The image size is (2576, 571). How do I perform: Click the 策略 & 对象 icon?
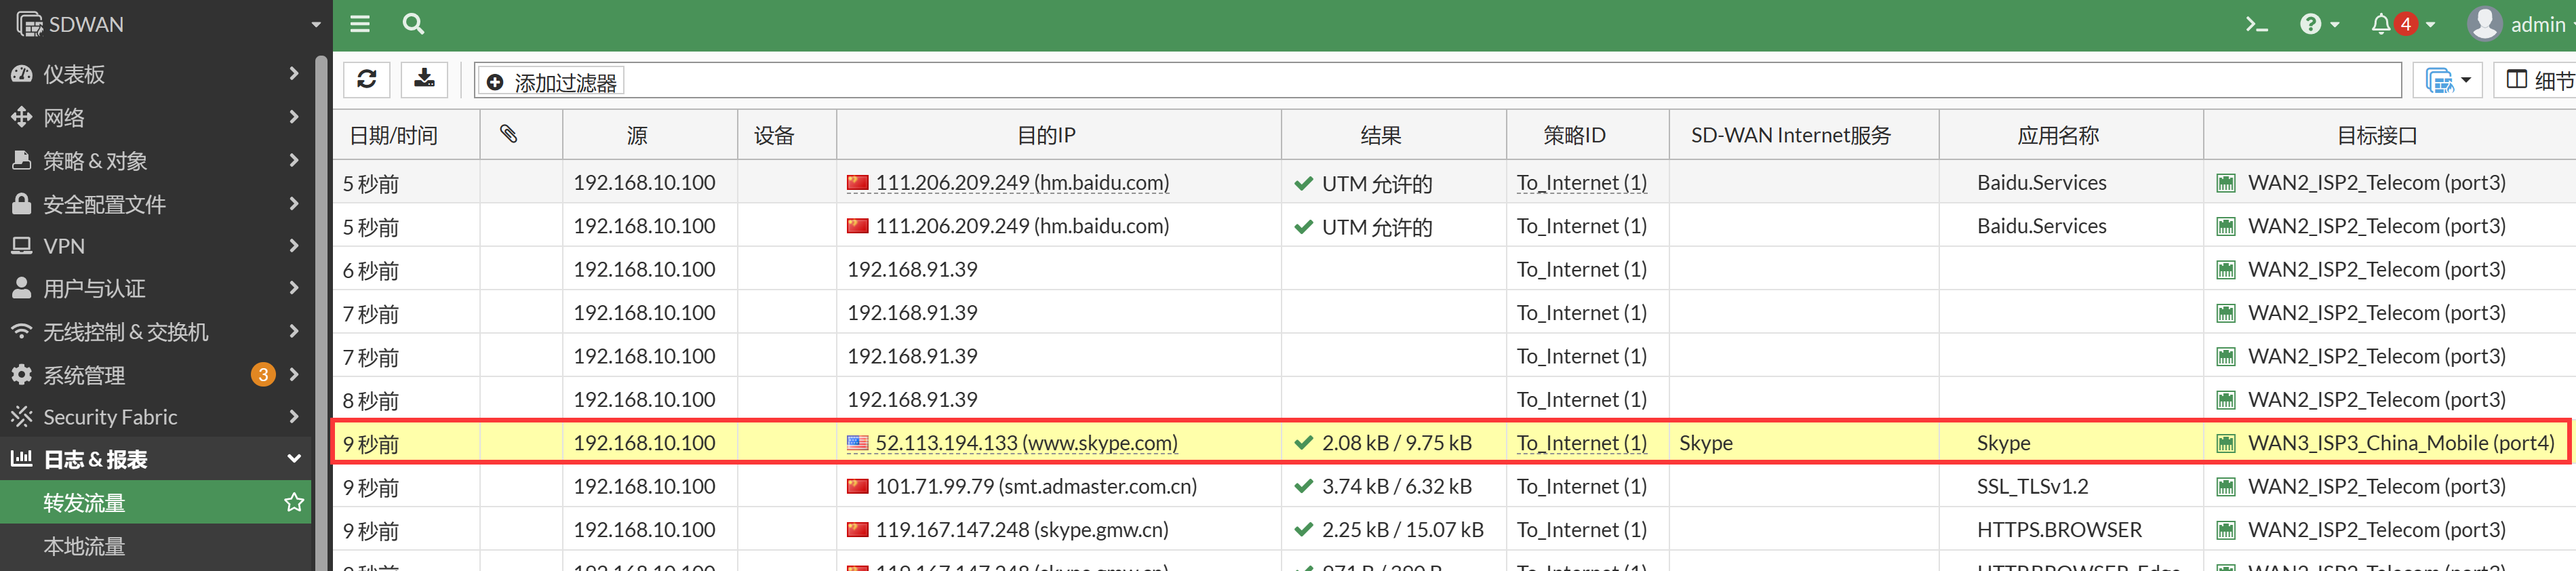tap(21, 160)
